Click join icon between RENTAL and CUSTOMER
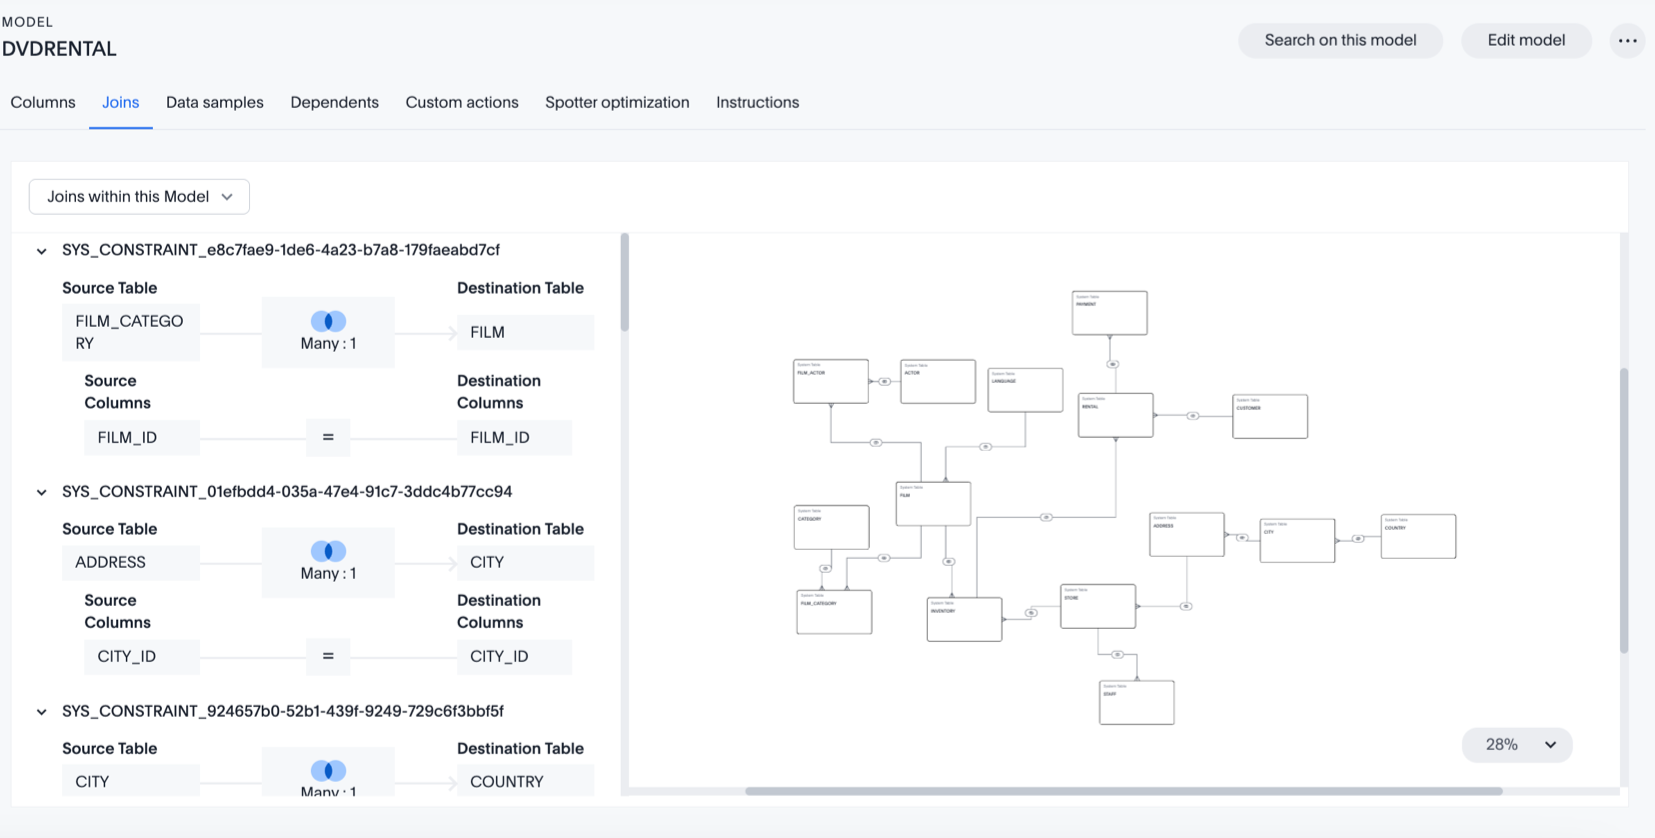Viewport: 1655px width, 838px height. [x=1192, y=415]
